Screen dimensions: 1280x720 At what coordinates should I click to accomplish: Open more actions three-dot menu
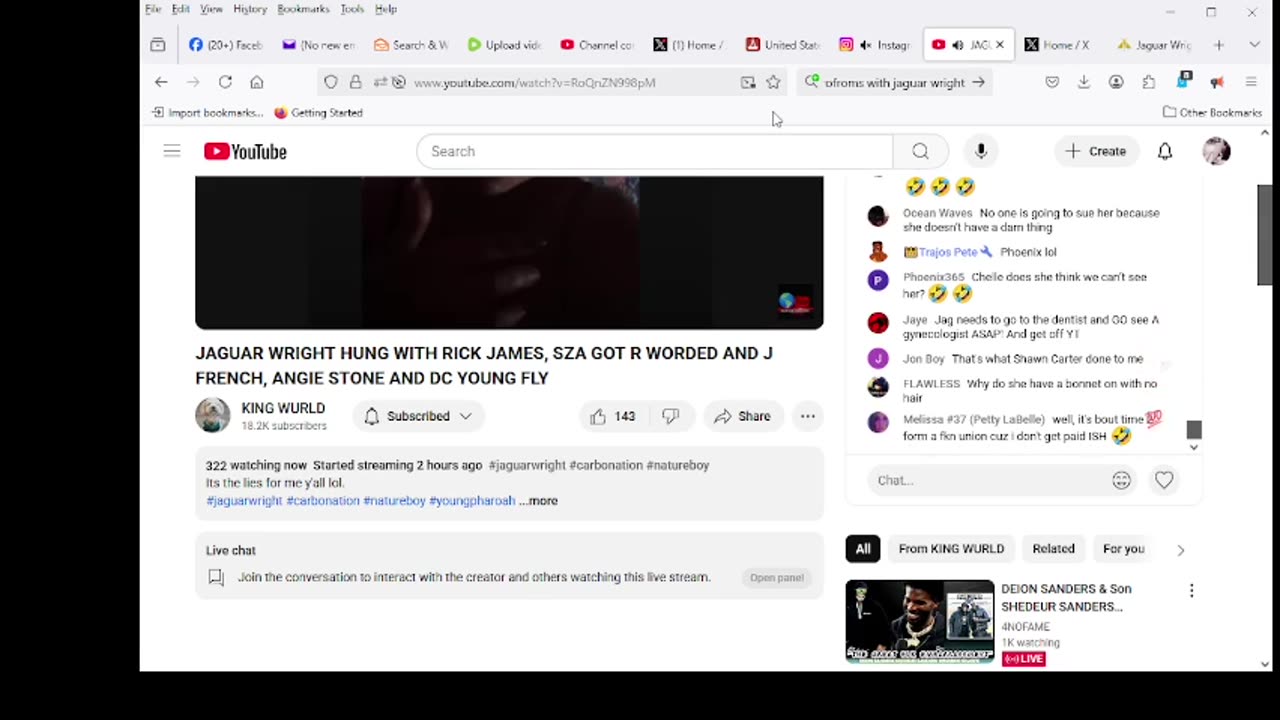[x=807, y=416]
